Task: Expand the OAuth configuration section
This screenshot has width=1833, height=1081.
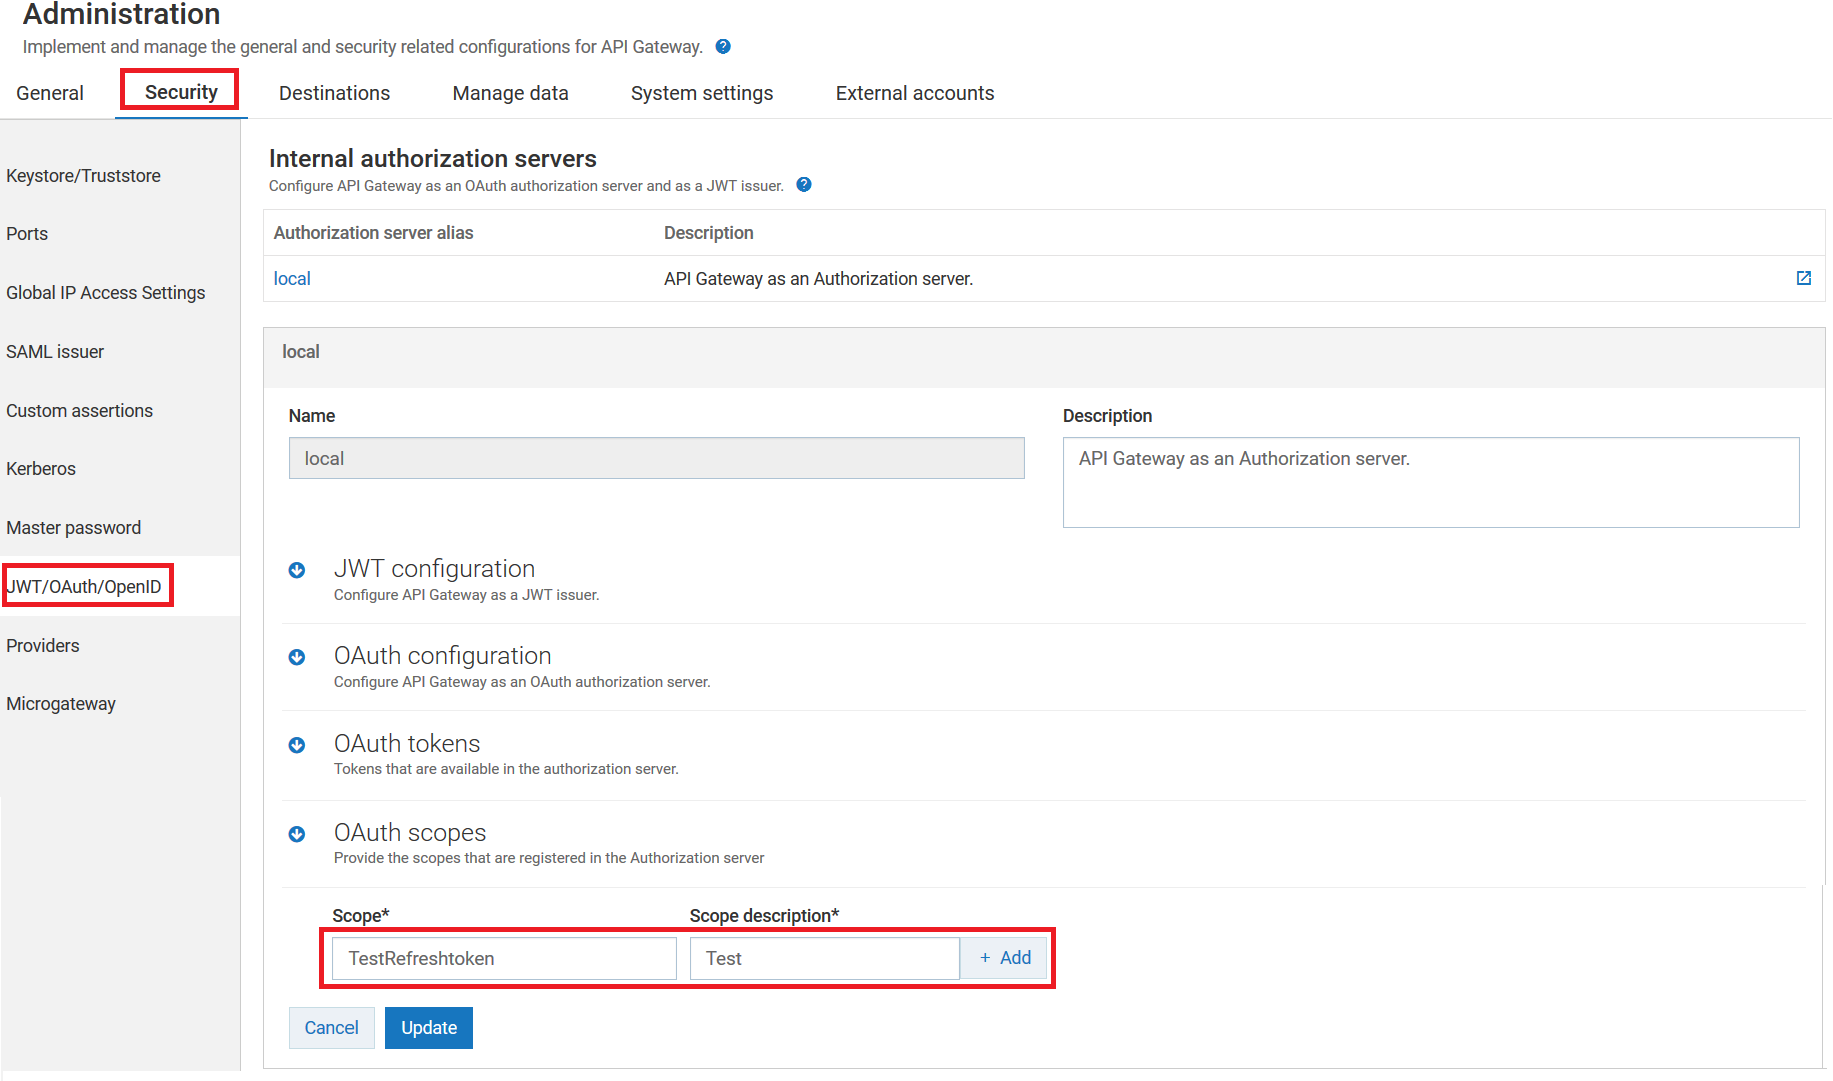Action: pyautogui.click(x=297, y=657)
